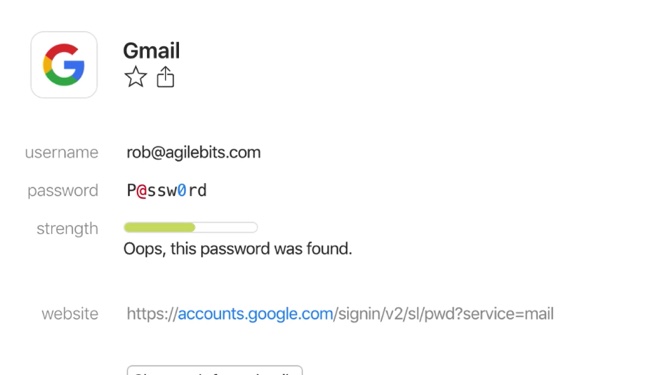Click the partially visible button at bottom
The image size is (650, 375).
click(215, 370)
